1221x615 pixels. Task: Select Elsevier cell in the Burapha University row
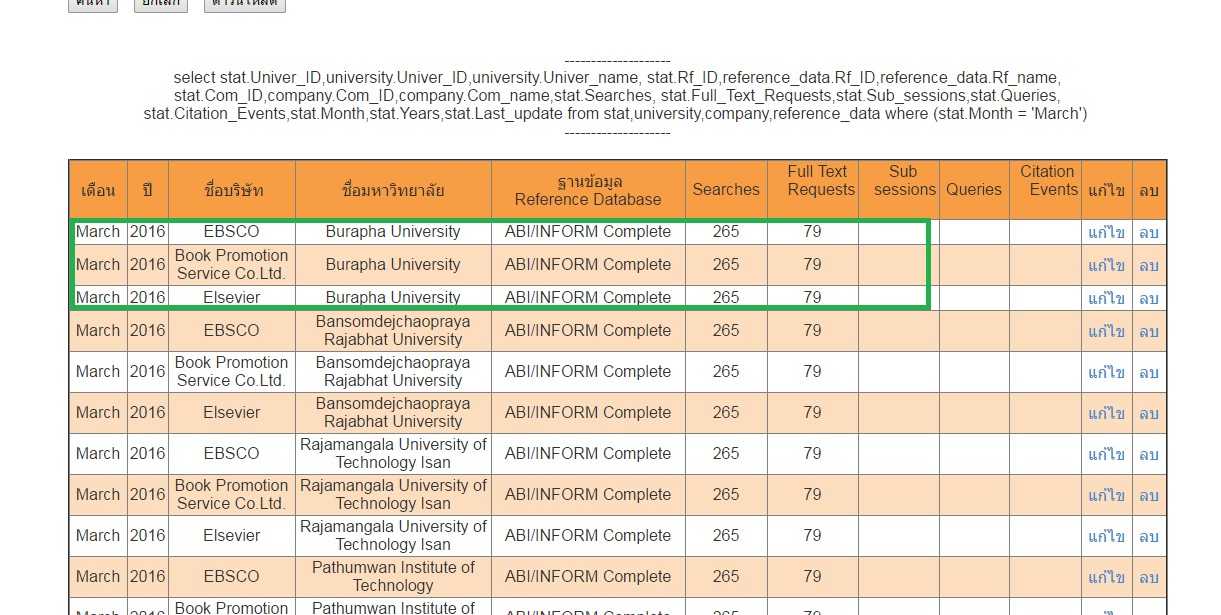(232, 298)
